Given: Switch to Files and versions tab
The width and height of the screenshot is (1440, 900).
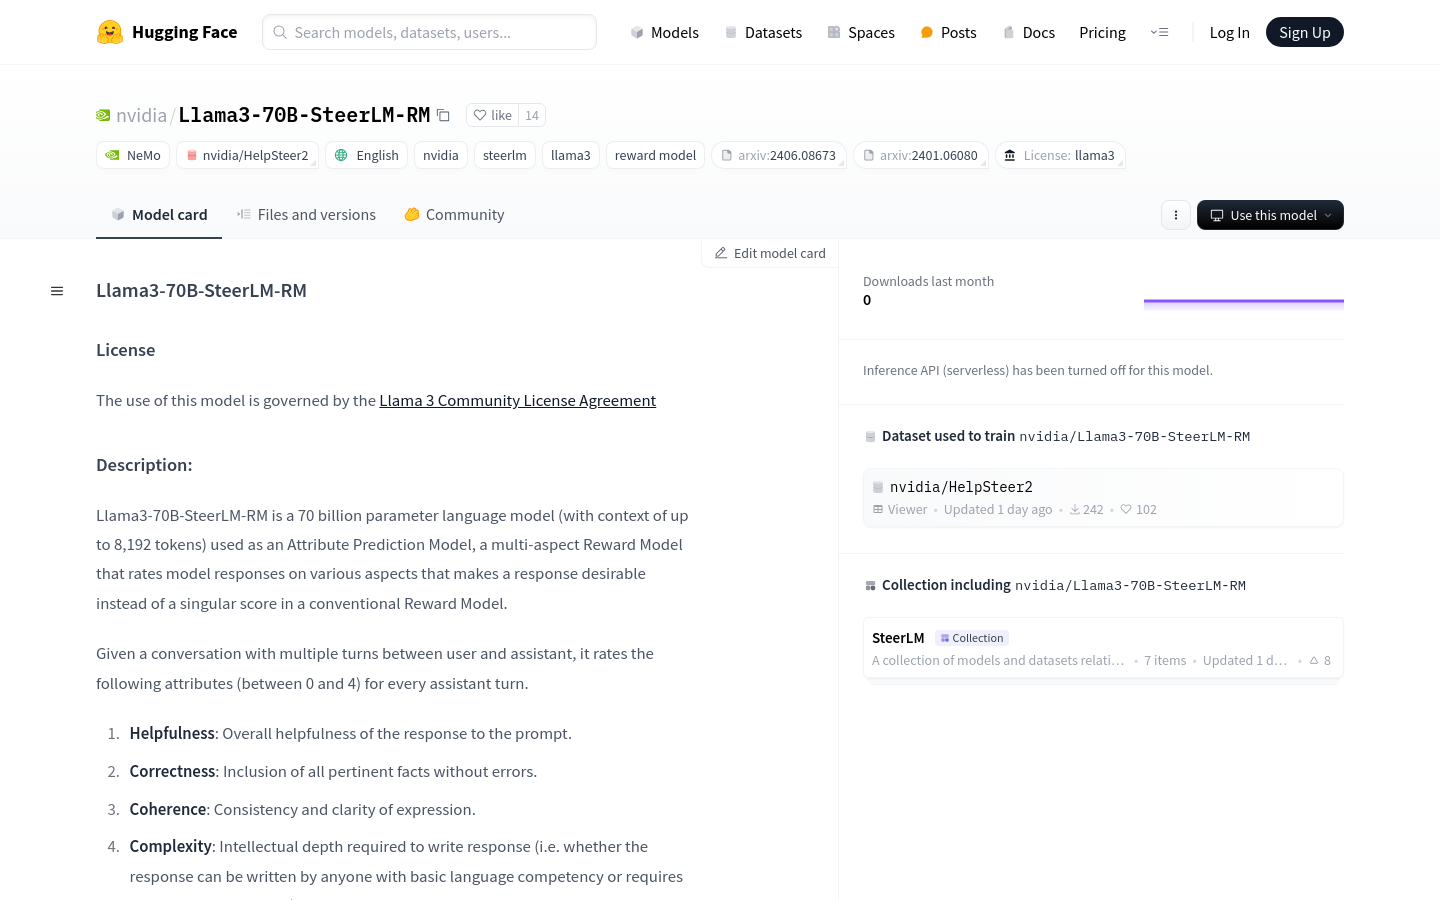Looking at the screenshot, I should tap(306, 215).
